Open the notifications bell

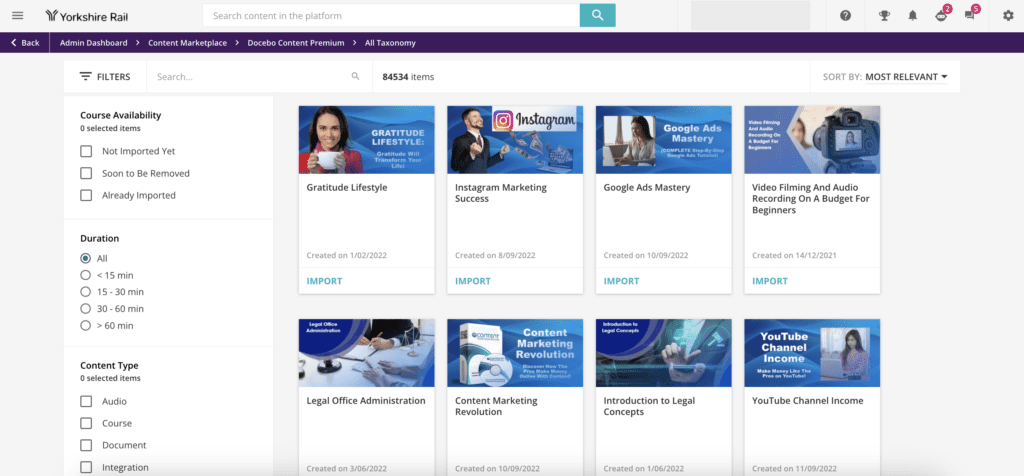[x=913, y=16]
